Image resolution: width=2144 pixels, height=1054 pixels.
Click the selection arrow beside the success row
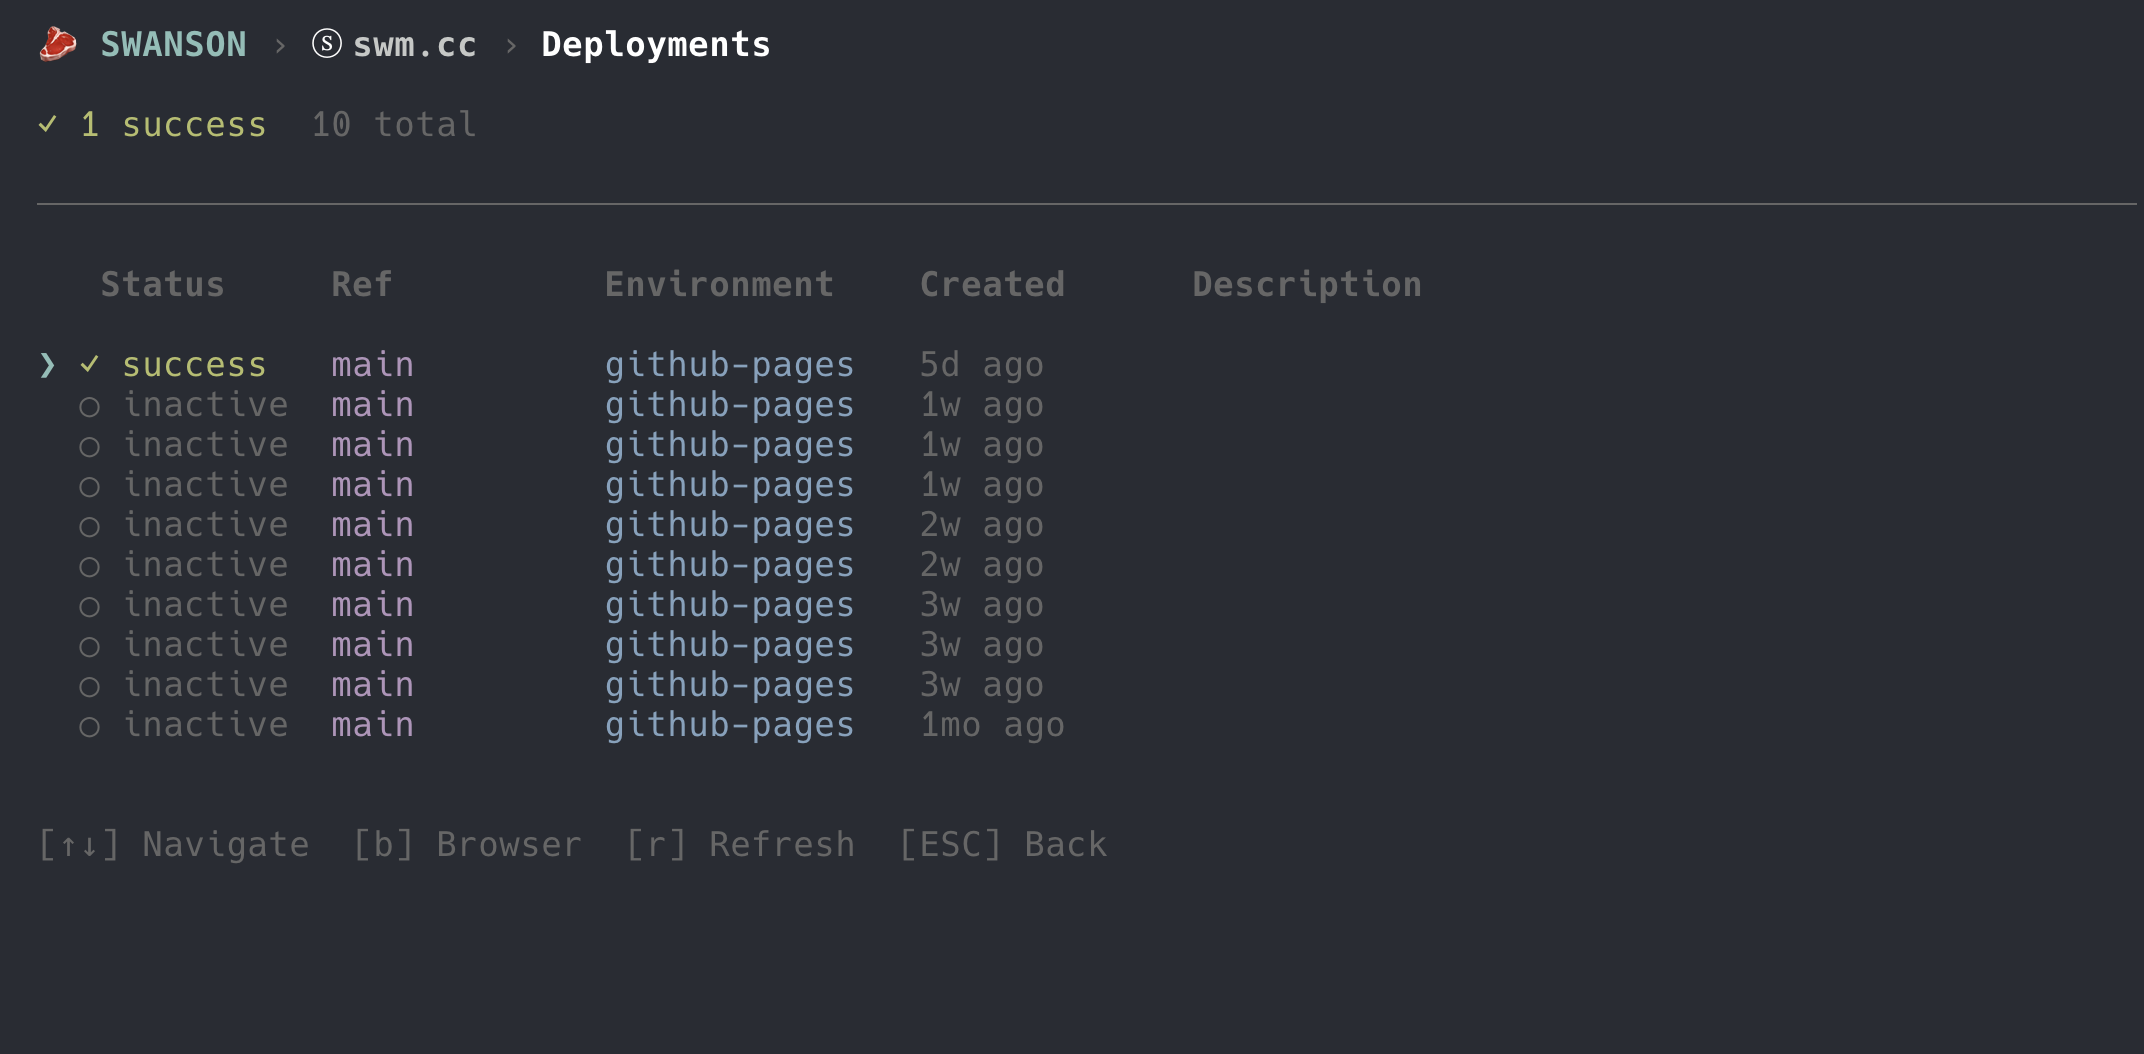coord(47,366)
